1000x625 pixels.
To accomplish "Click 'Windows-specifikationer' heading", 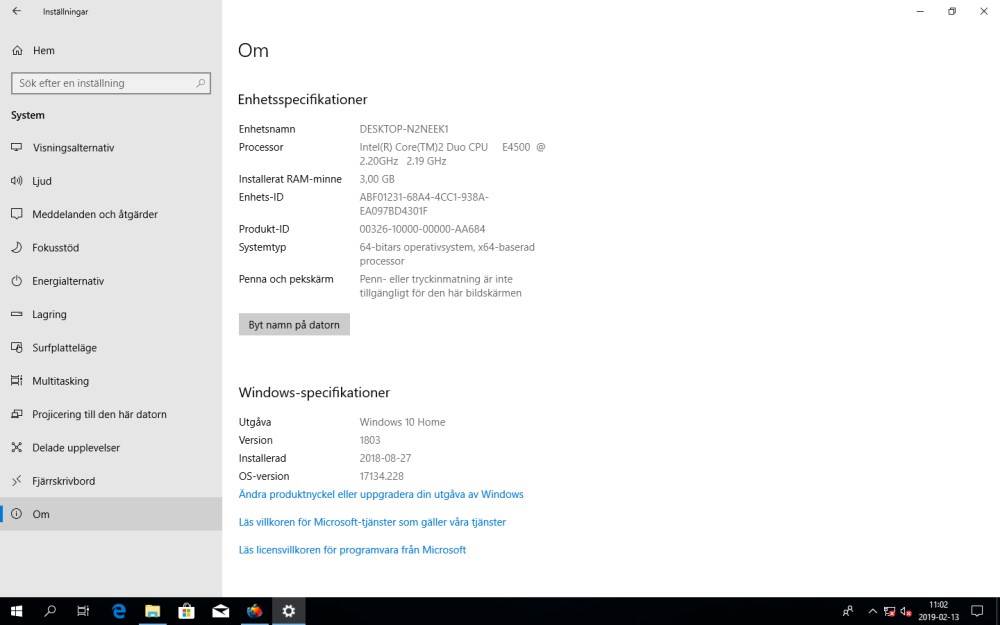I will [314, 392].
